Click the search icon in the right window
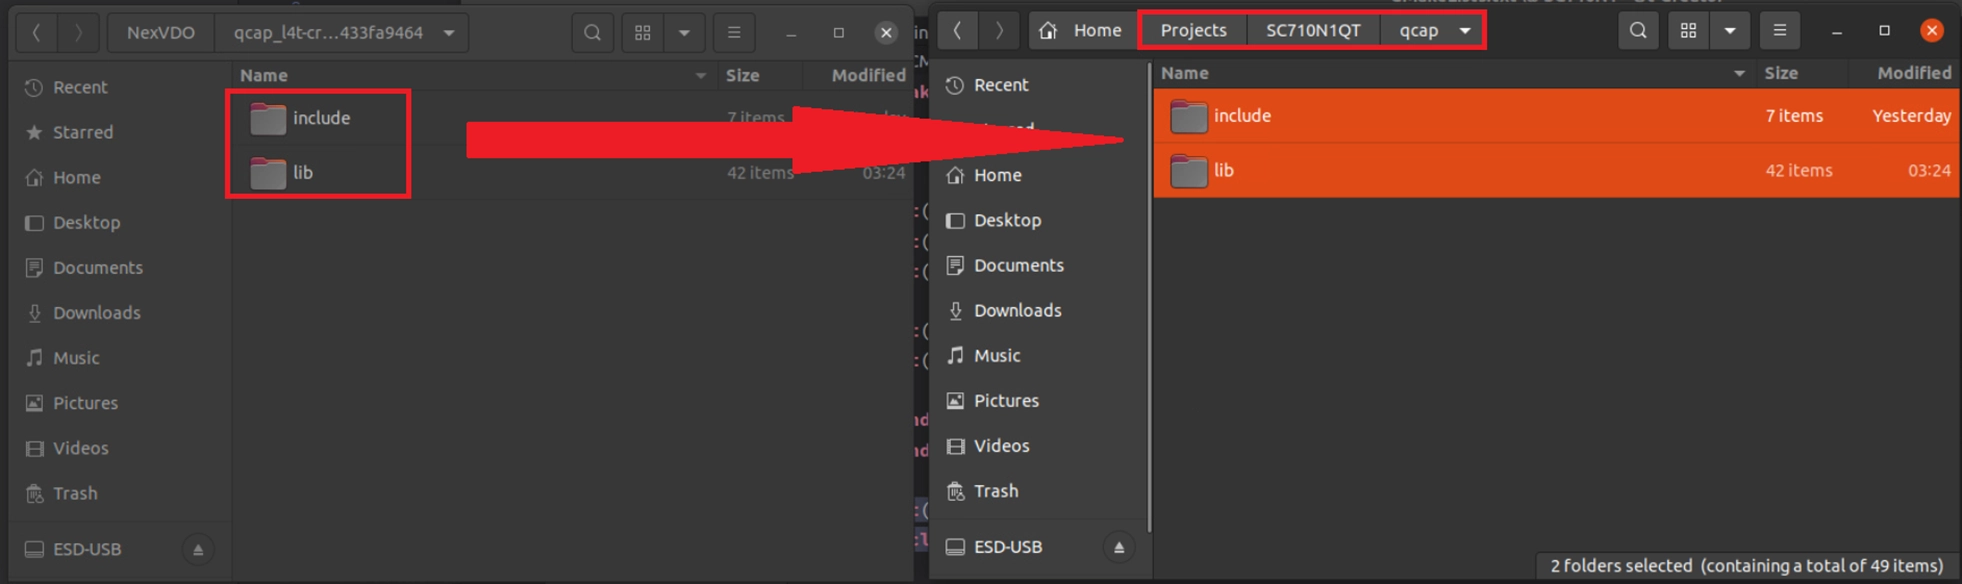This screenshot has height=584, width=1962. (1638, 31)
